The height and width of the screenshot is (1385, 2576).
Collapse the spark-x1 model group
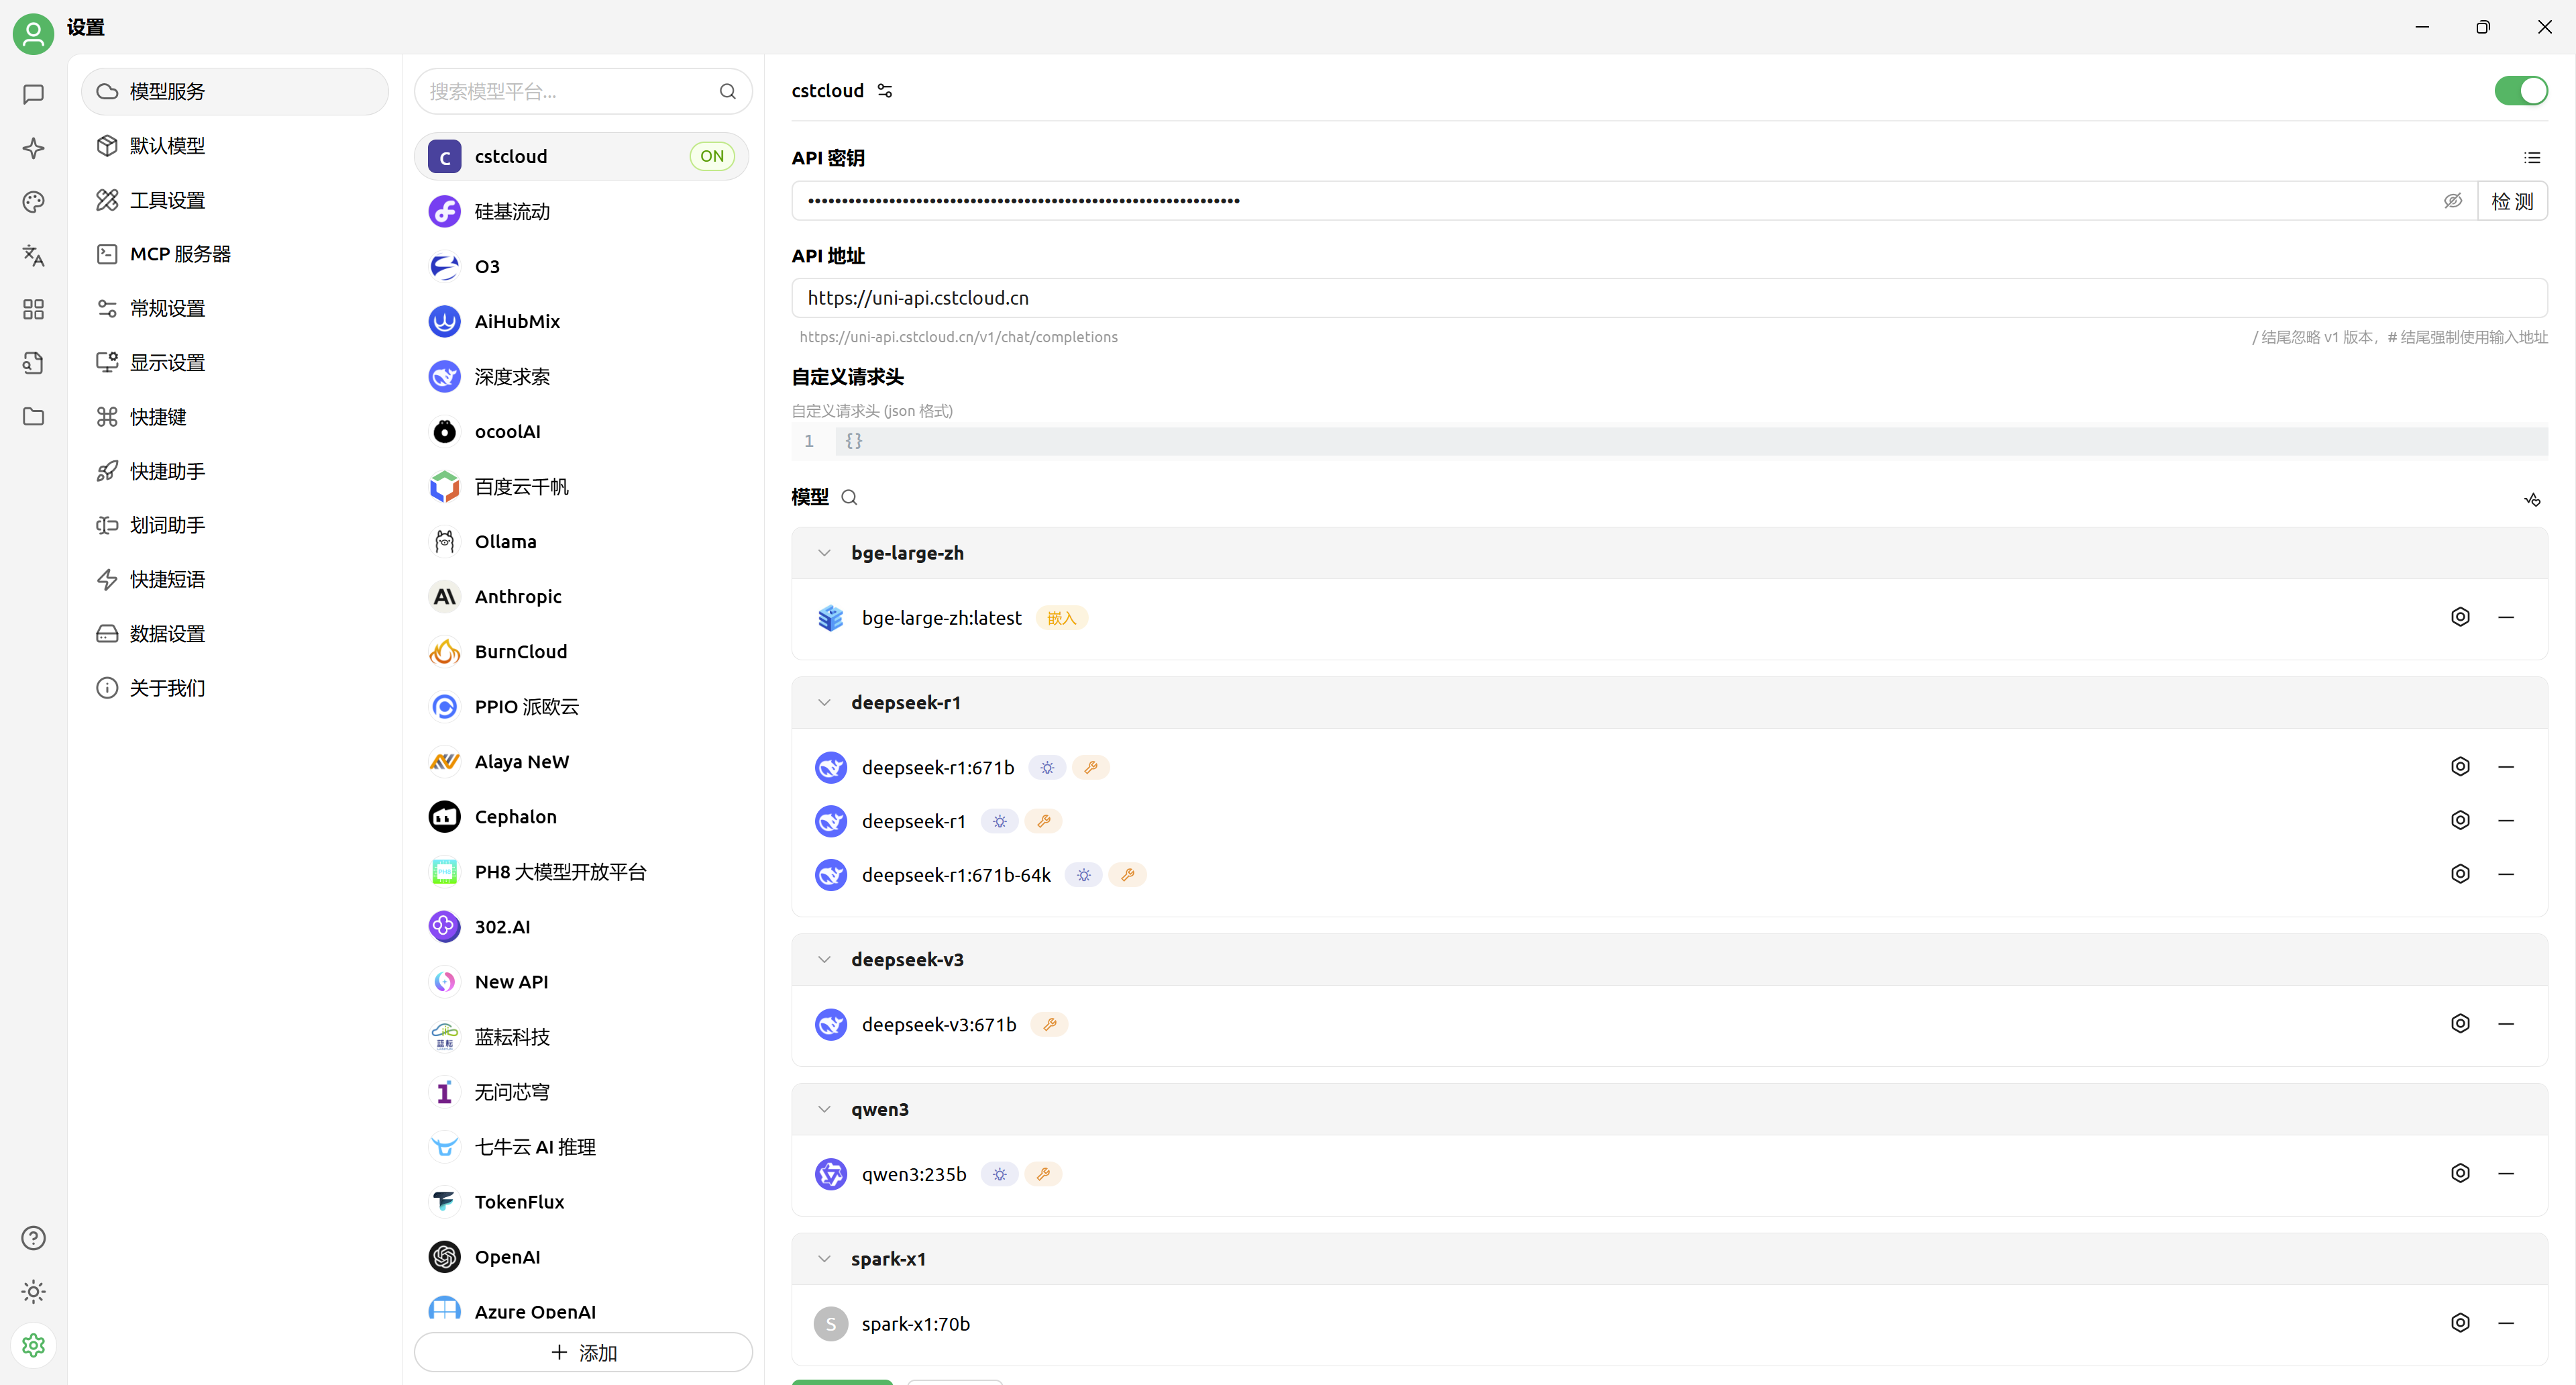[824, 1259]
